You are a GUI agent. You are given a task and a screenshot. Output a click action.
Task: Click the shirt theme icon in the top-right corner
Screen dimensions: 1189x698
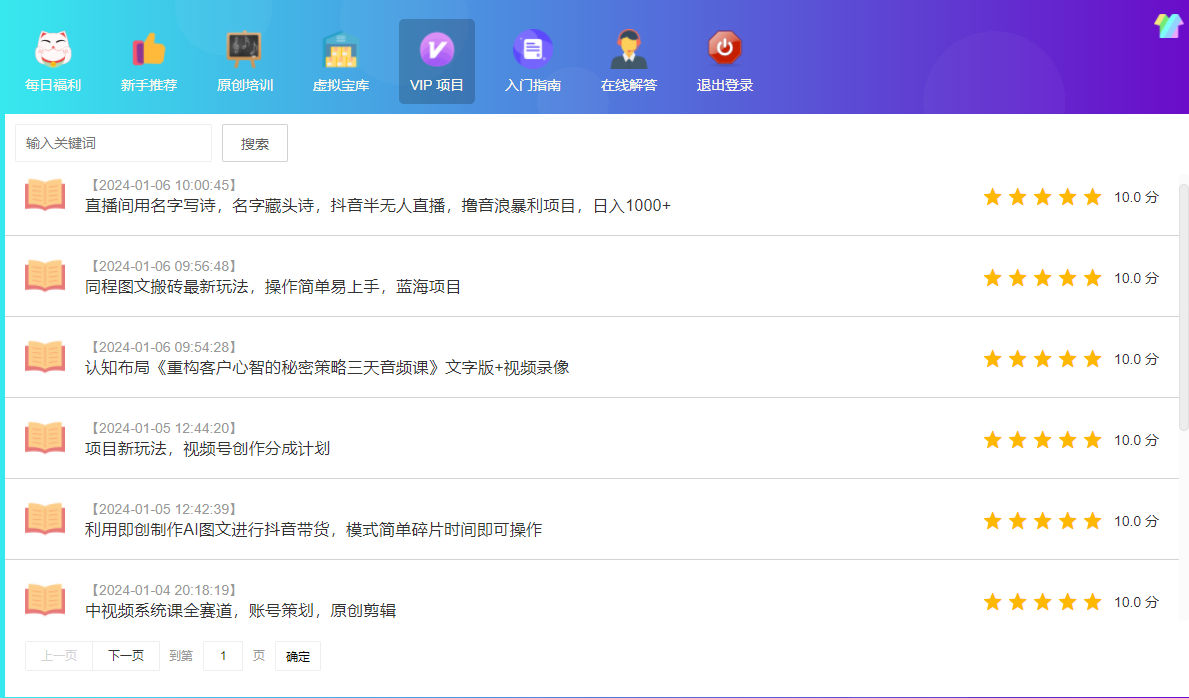[x=1168, y=26]
